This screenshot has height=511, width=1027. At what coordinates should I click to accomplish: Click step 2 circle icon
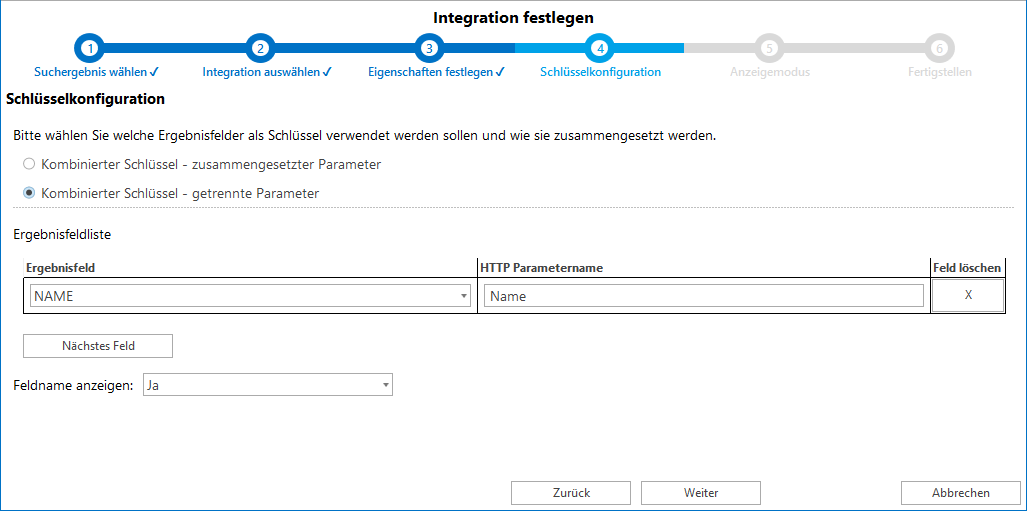point(260,47)
